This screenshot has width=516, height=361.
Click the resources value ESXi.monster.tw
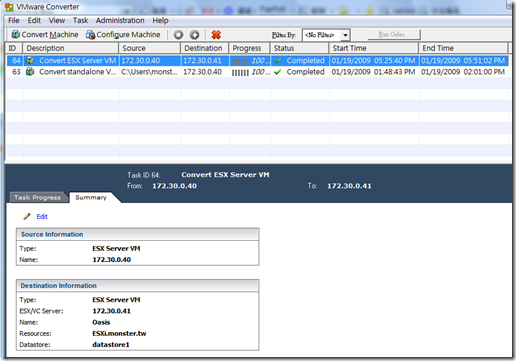pyautogui.click(x=119, y=333)
